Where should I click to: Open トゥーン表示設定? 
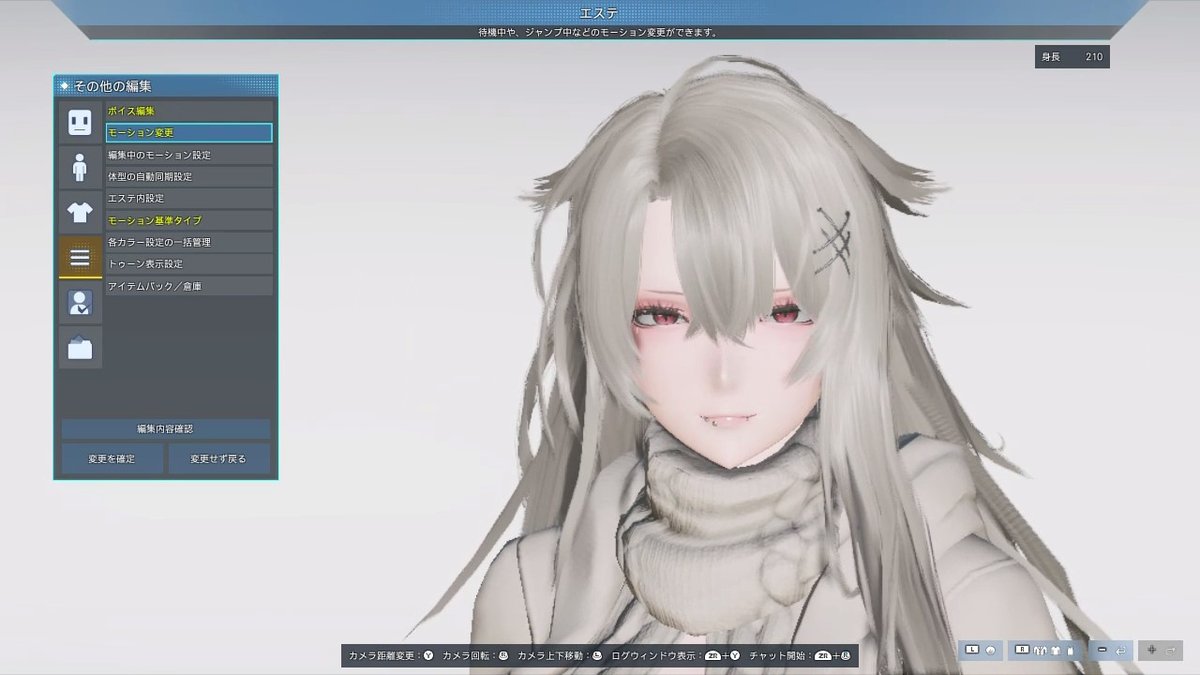(x=189, y=264)
